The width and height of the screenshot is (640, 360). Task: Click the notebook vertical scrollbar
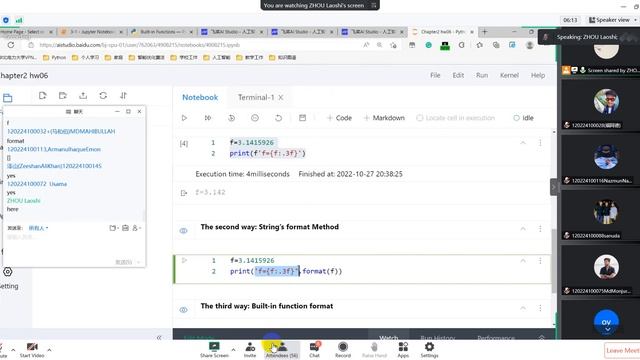click(554, 261)
